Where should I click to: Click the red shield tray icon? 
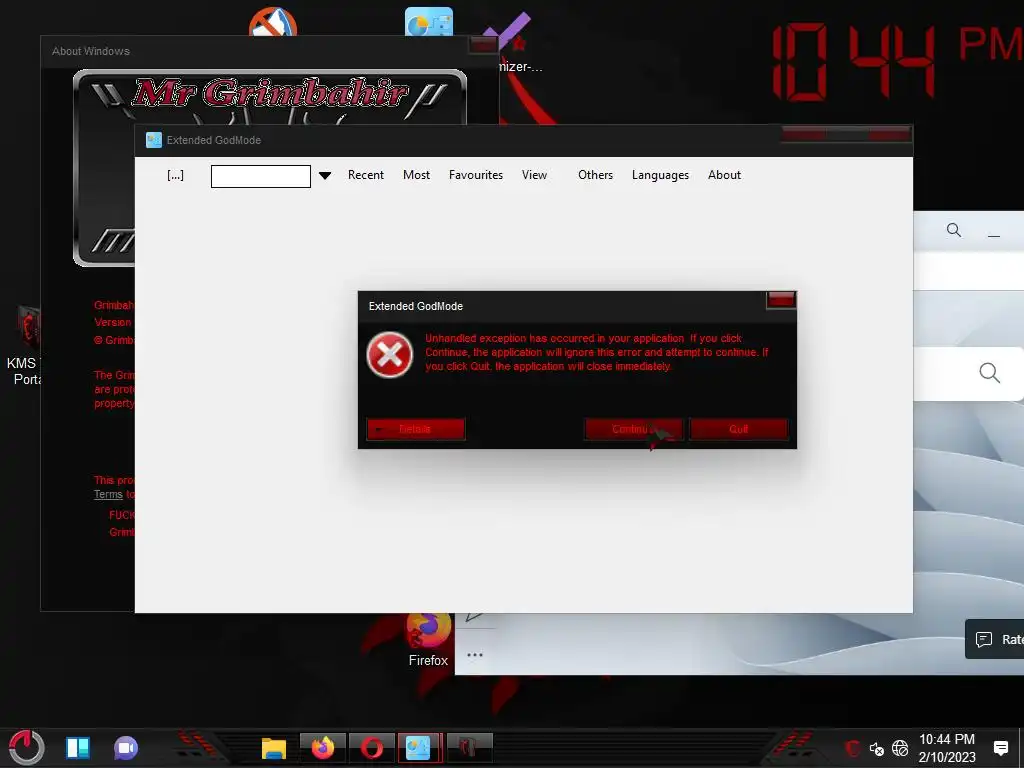[x=852, y=748]
